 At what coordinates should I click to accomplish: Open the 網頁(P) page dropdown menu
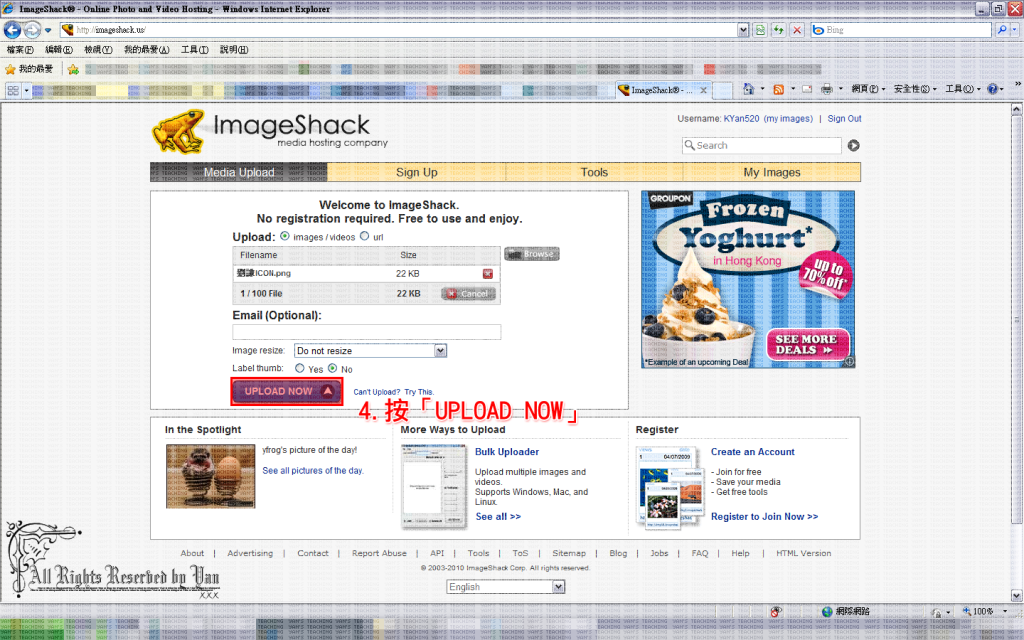tap(868, 89)
